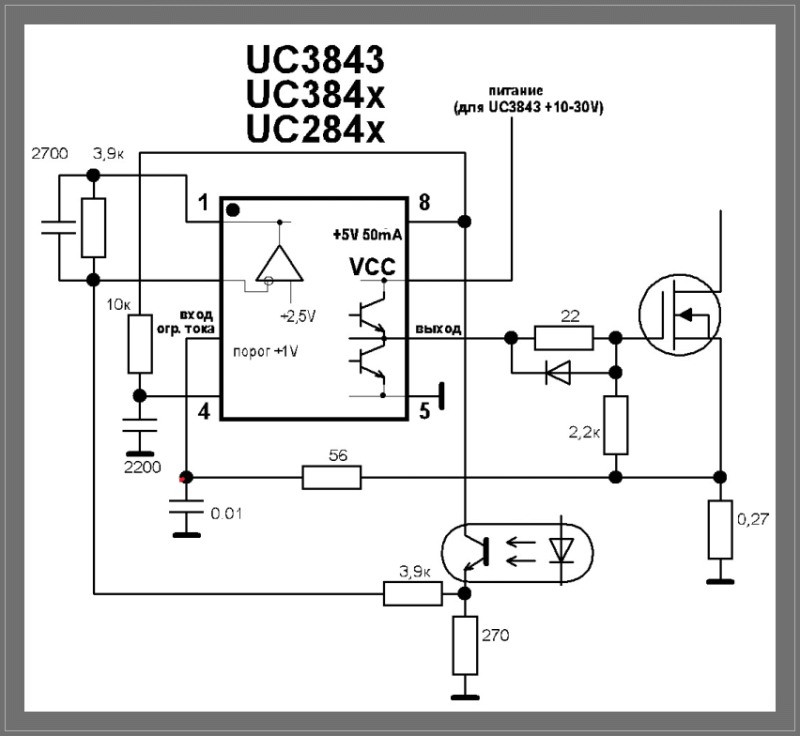Select the 270 value label
800x736 pixels.
495,636
